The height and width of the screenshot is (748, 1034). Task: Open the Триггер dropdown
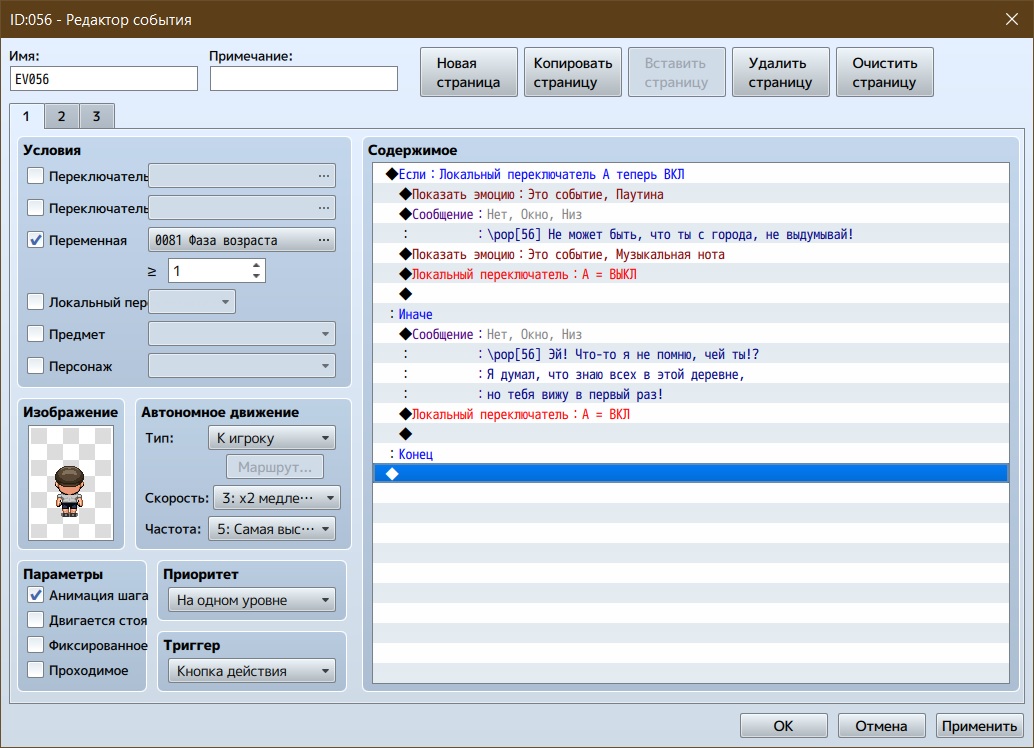pyautogui.click(x=251, y=671)
